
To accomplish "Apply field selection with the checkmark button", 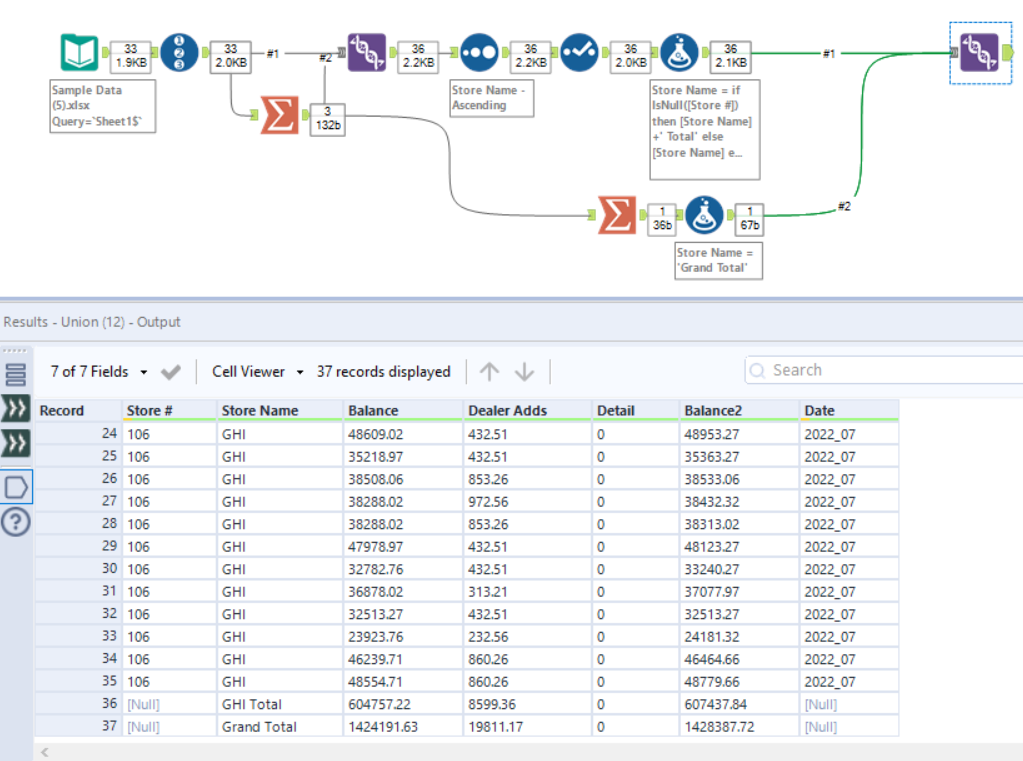I will point(171,372).
